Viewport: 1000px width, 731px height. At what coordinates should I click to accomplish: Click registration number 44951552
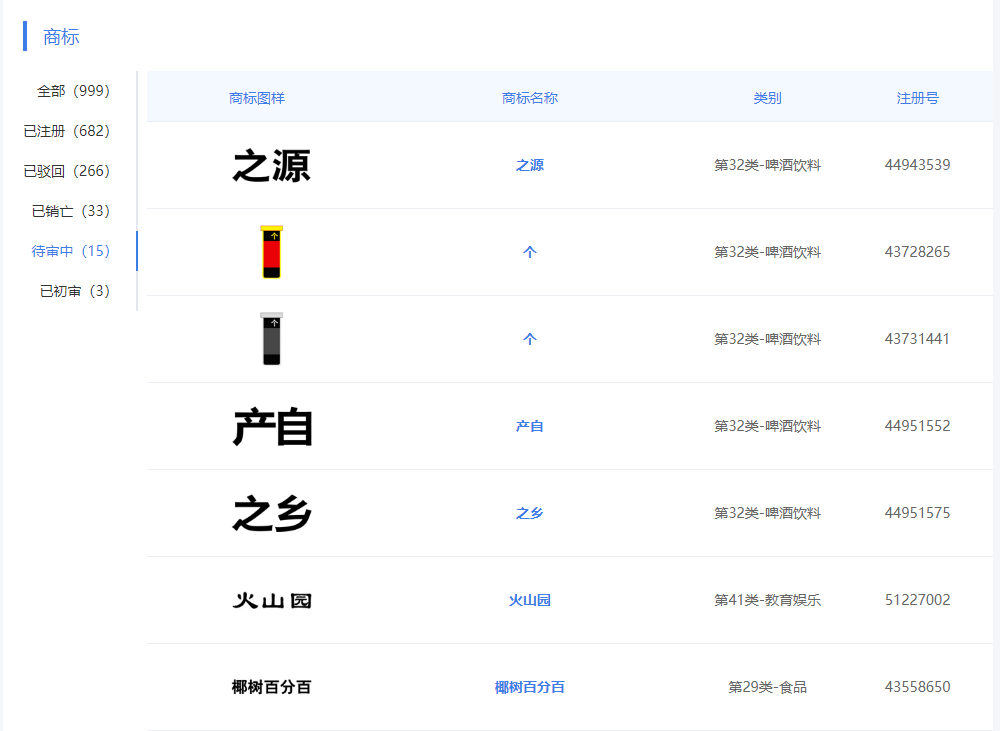pyautogui.click(x=917, y=426)
